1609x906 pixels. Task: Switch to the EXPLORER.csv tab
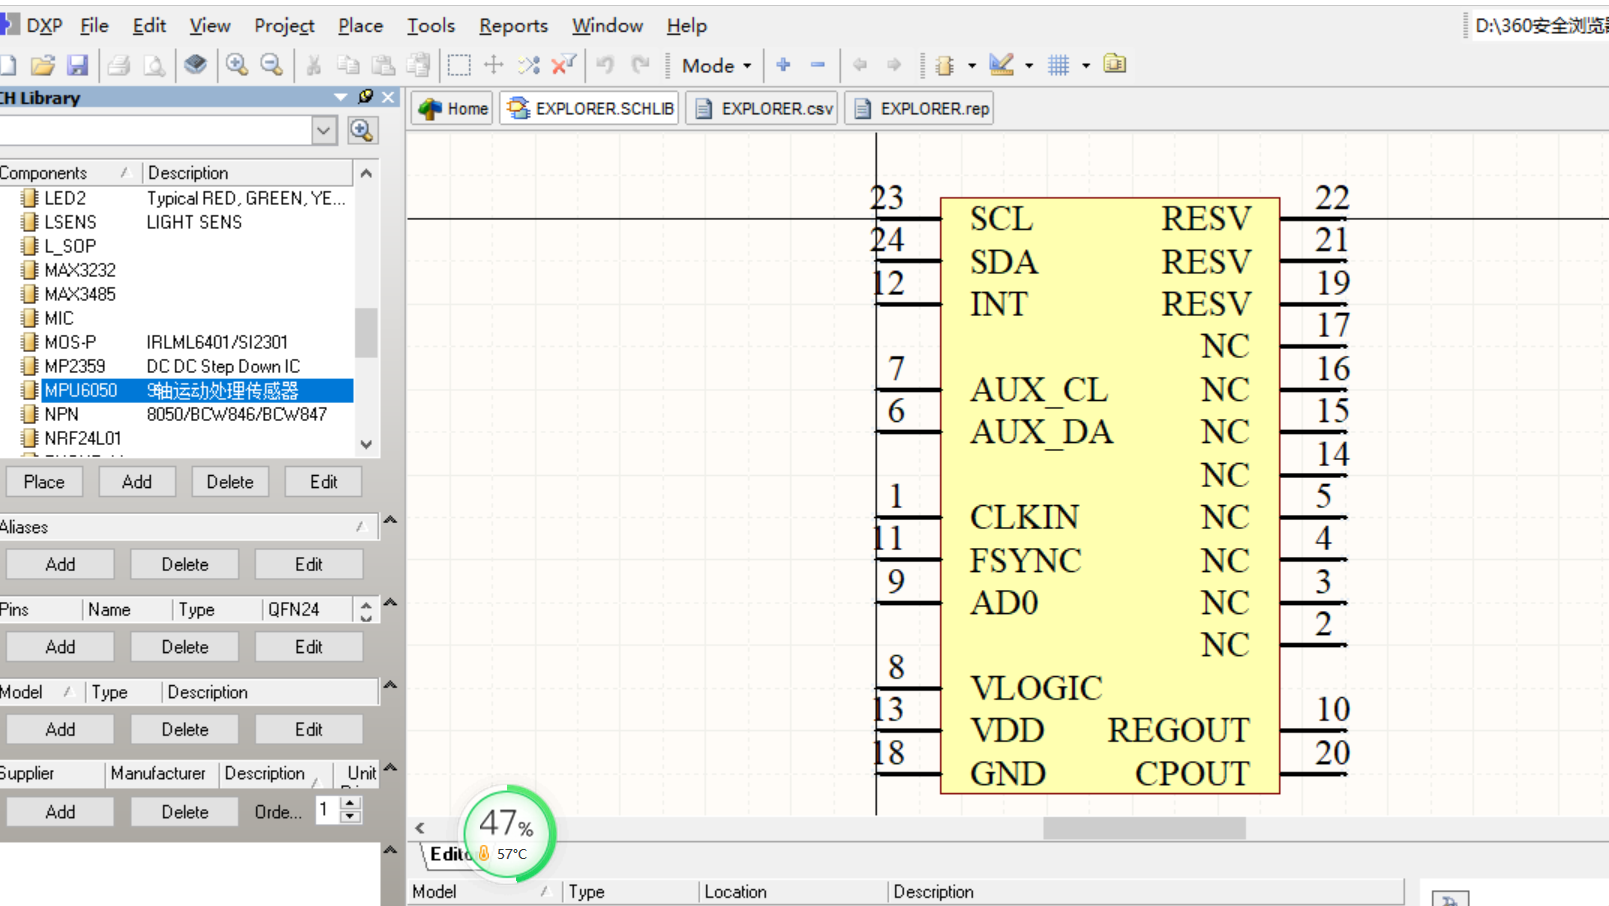[762, 108]
